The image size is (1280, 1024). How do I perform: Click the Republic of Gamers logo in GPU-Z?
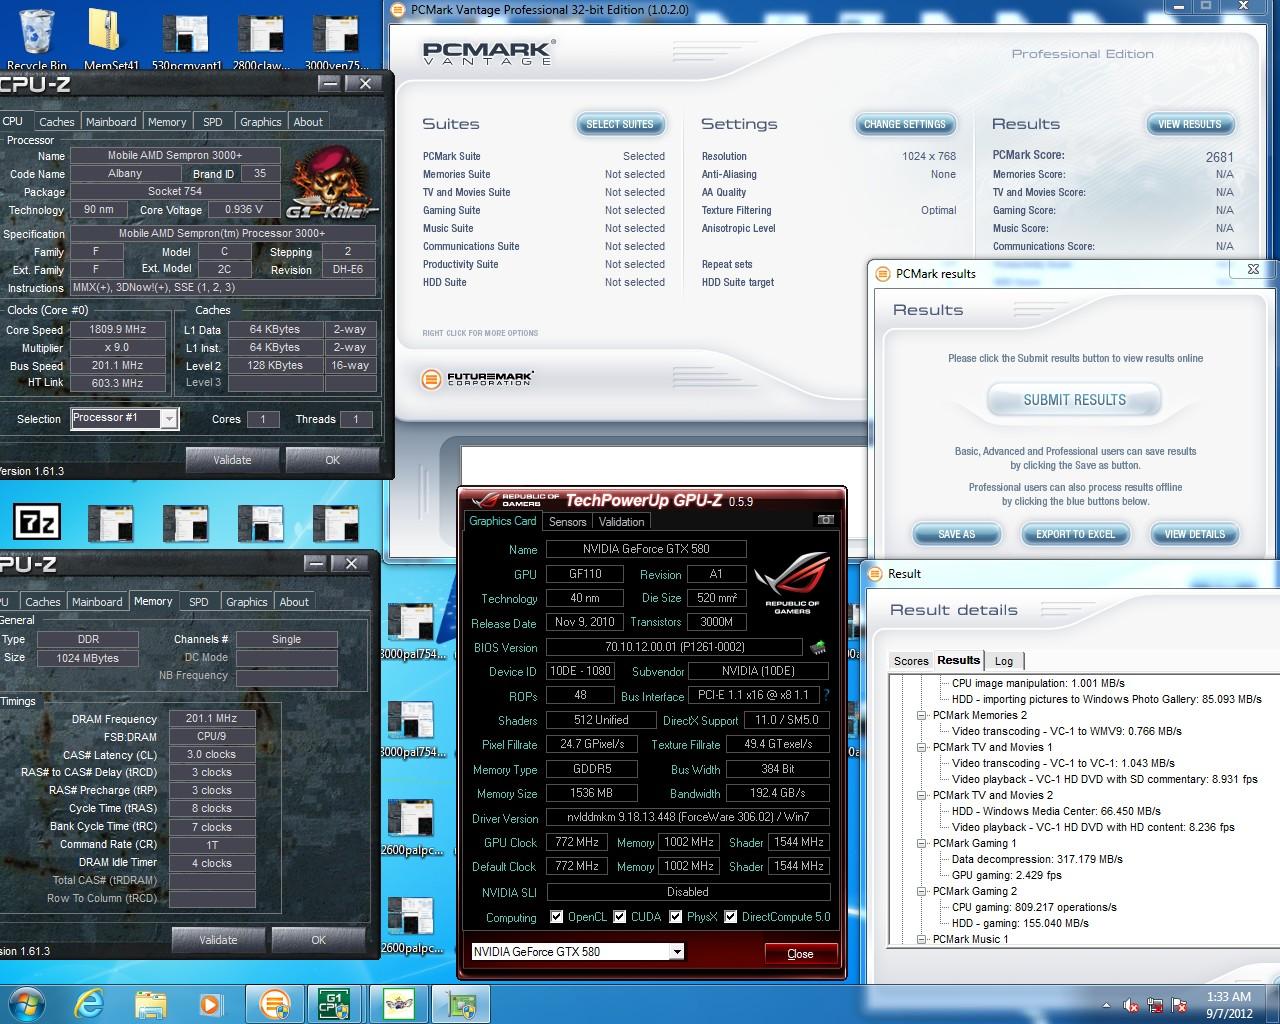click(x=791, y=584)
